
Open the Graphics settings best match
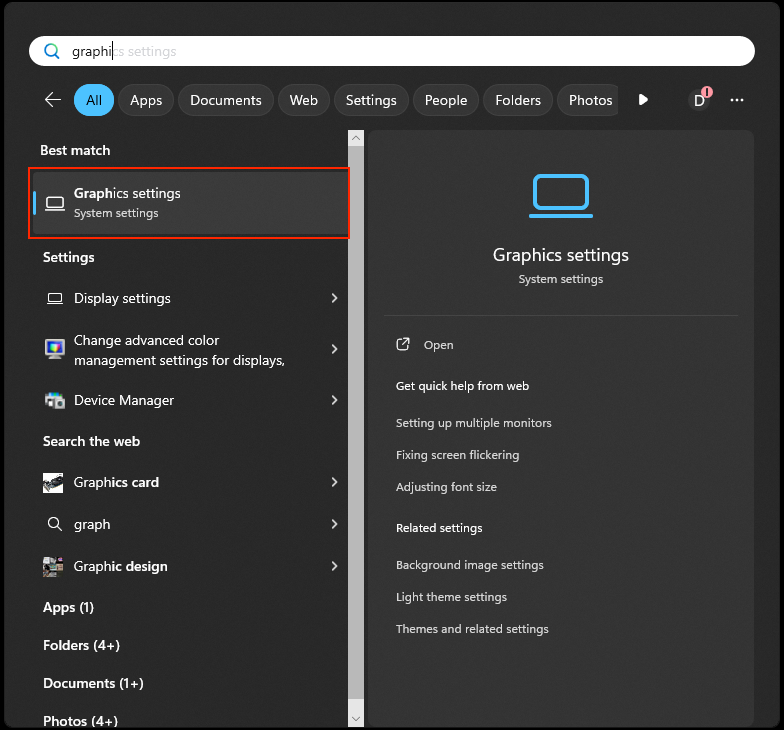point(189,203)
